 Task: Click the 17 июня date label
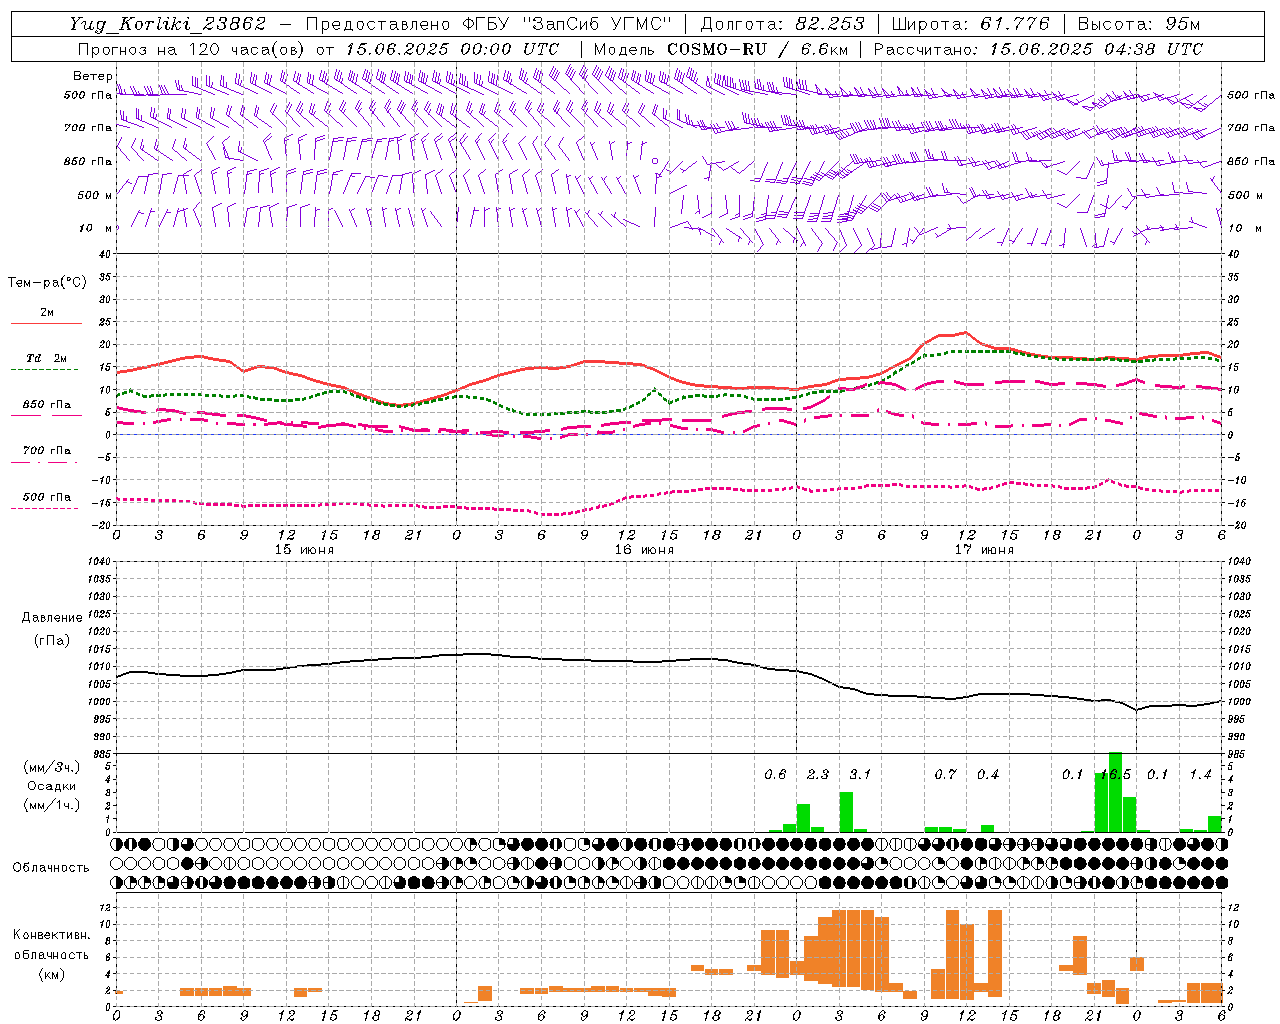coord(984,550)
